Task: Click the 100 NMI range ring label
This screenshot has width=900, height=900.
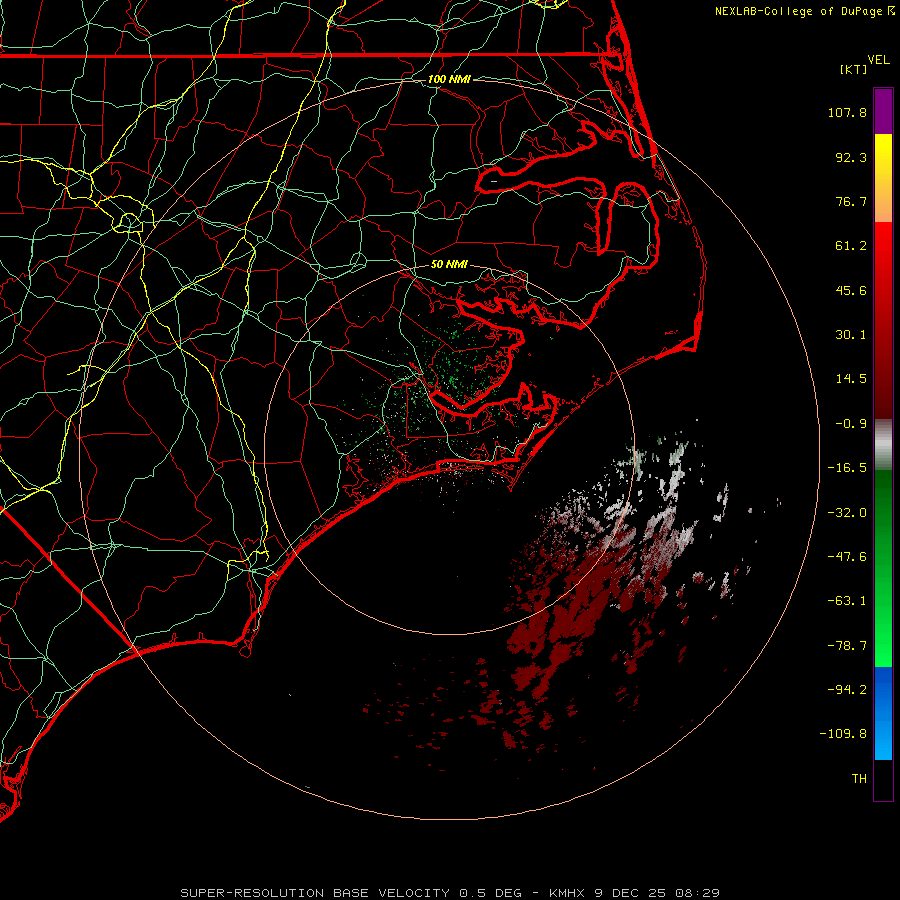Action: pos(449,79)
